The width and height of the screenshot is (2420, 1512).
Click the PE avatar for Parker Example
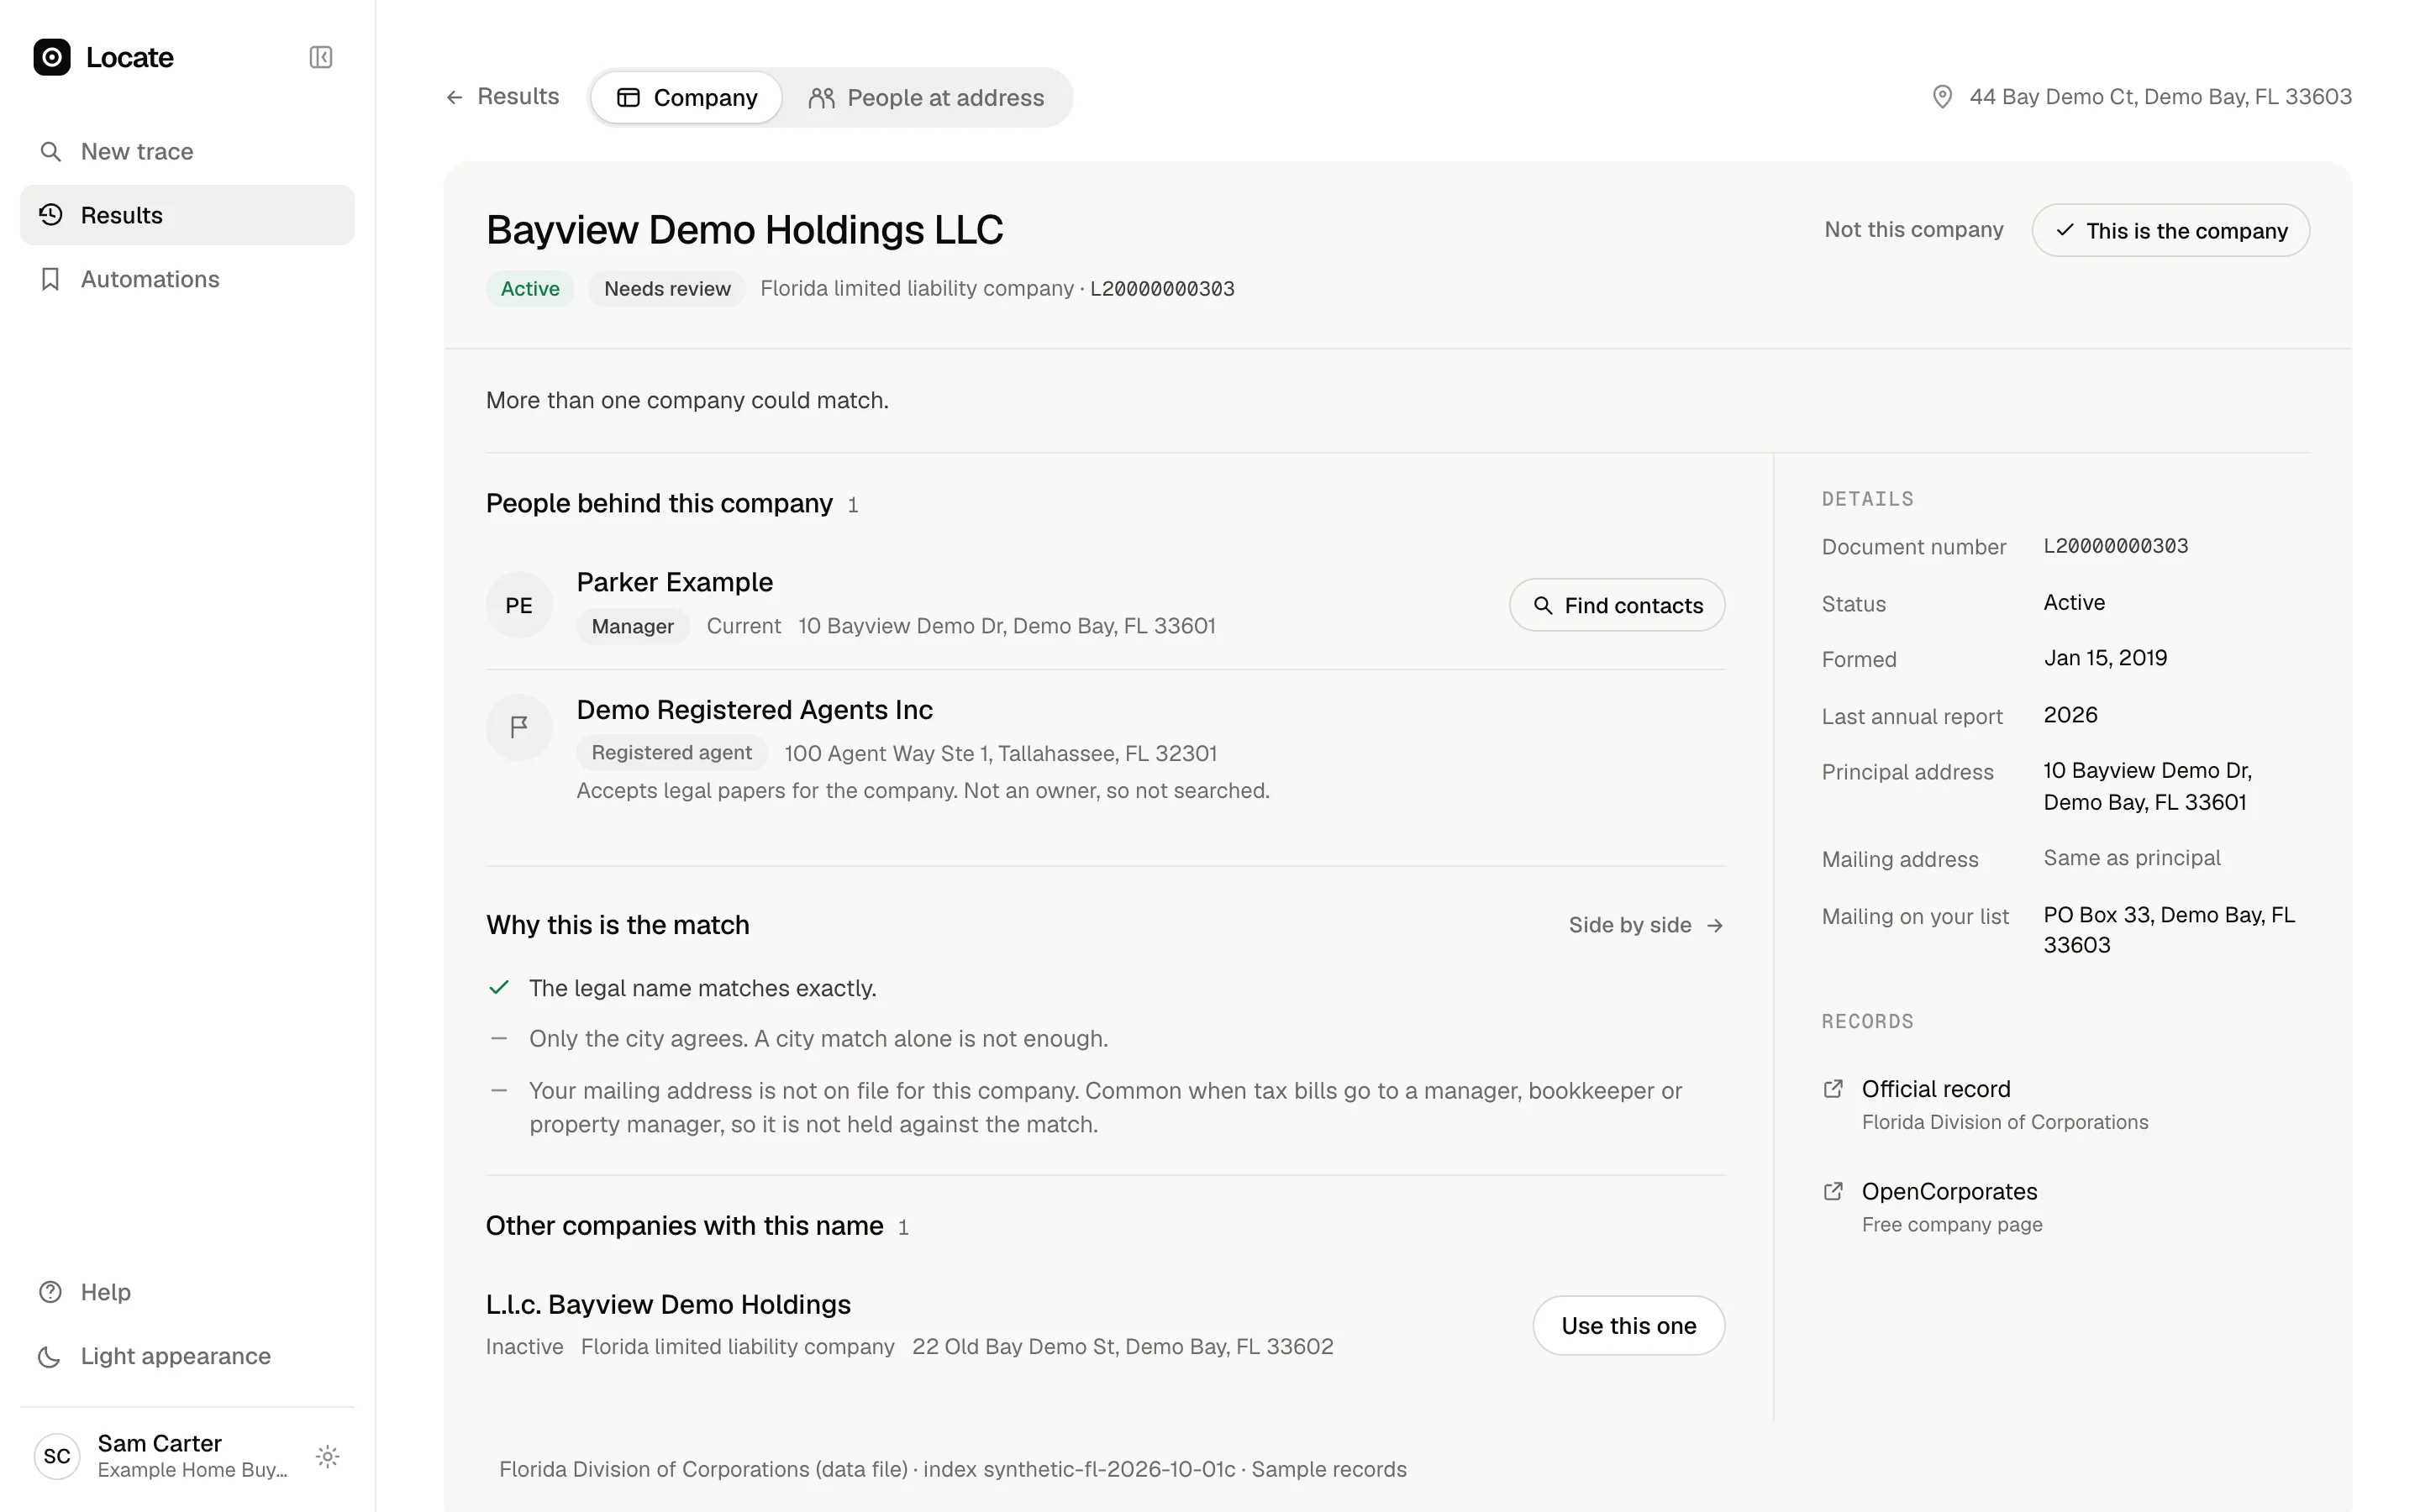pos(519,605)
